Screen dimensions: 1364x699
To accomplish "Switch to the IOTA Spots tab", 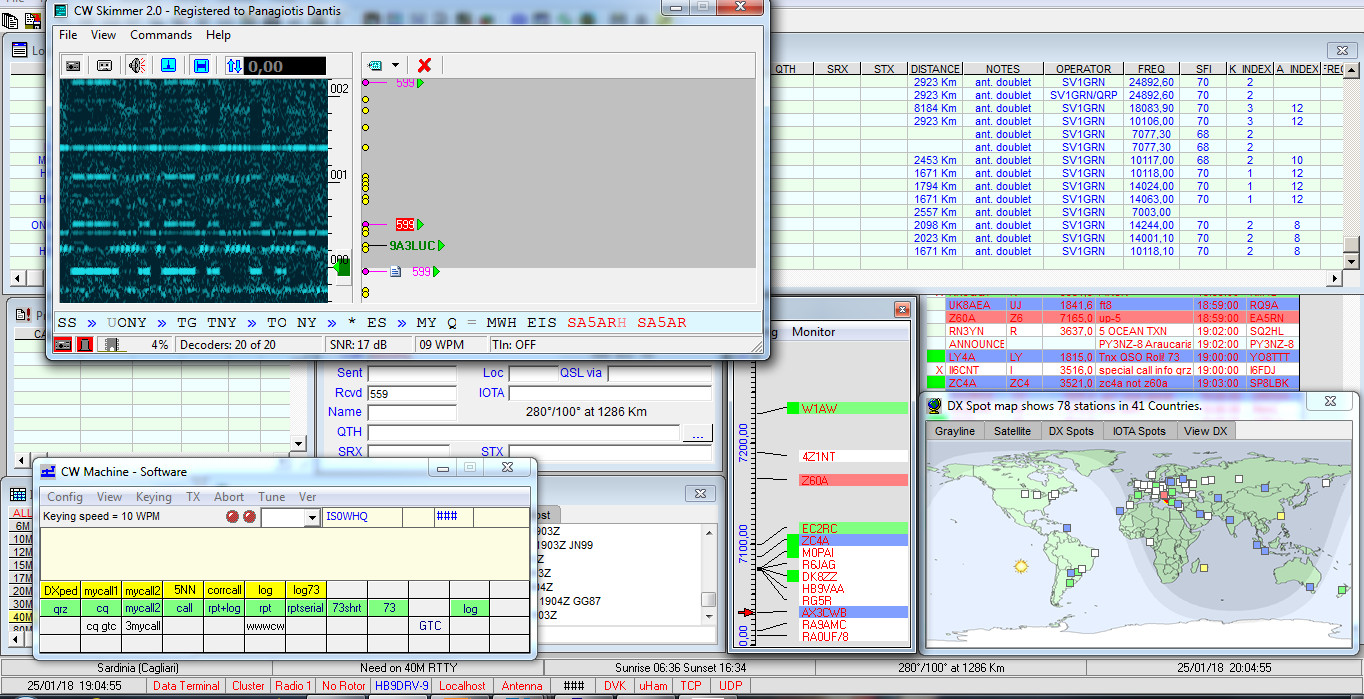I will 1139,431.
